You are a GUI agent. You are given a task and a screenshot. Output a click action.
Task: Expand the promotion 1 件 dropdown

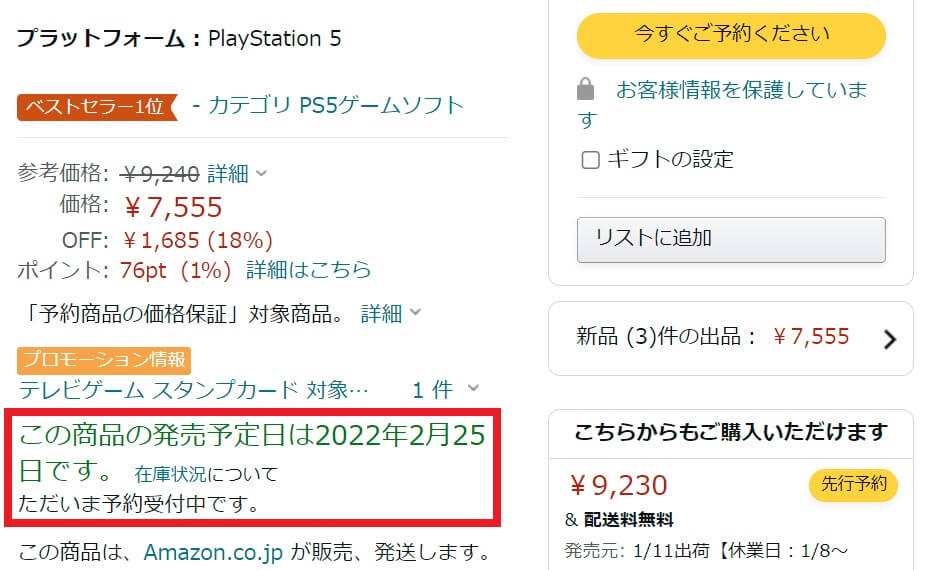(445, 390)
